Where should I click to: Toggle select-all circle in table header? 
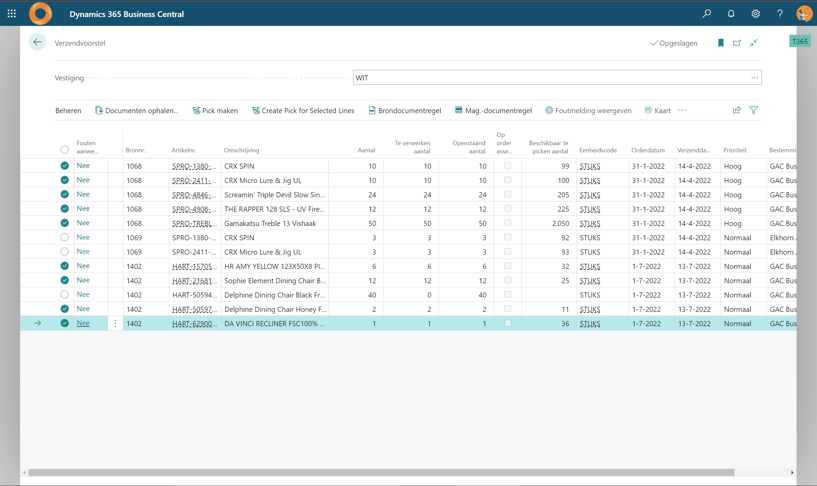64,149
